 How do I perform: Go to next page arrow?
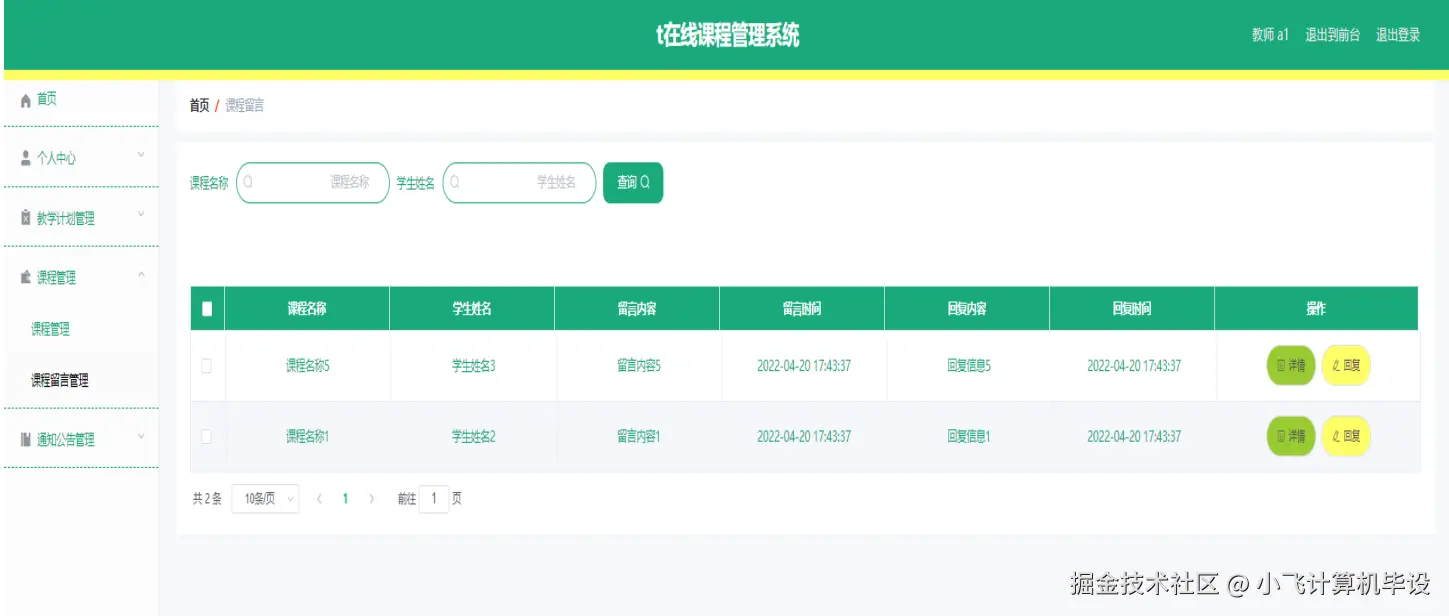tap(372, 498)
